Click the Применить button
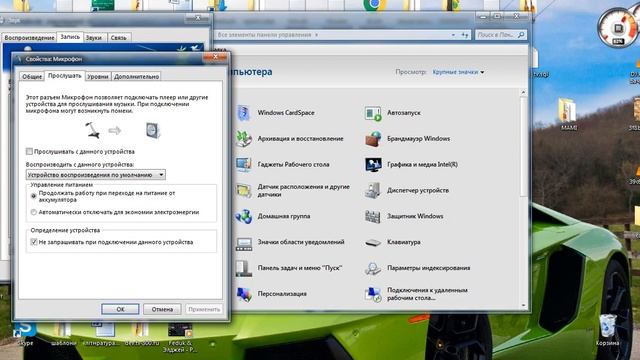Image resolution: width=640 pixels, height=360 pixels. 204,309
